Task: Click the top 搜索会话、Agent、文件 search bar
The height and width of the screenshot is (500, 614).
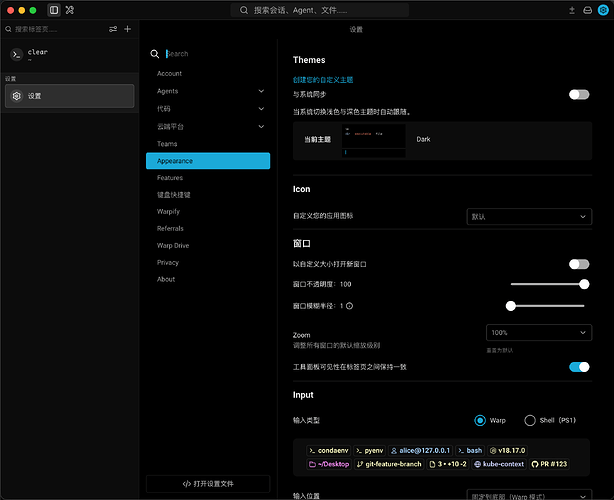Action: [320, 10]
